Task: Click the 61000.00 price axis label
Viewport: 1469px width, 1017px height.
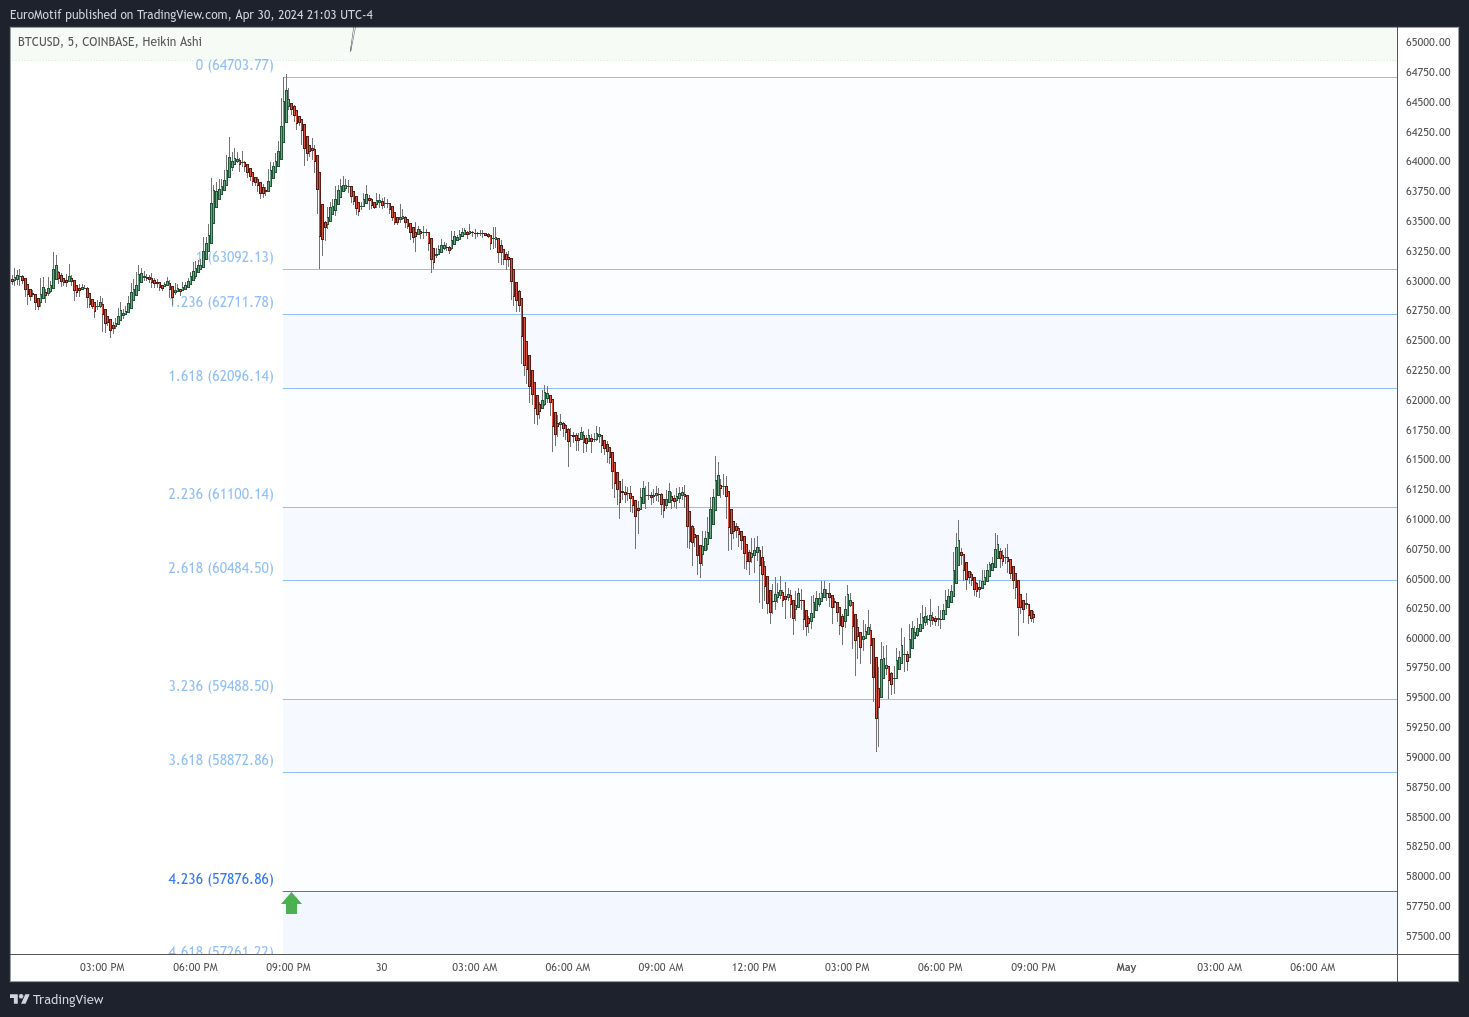Action: tap(1428, 519)
